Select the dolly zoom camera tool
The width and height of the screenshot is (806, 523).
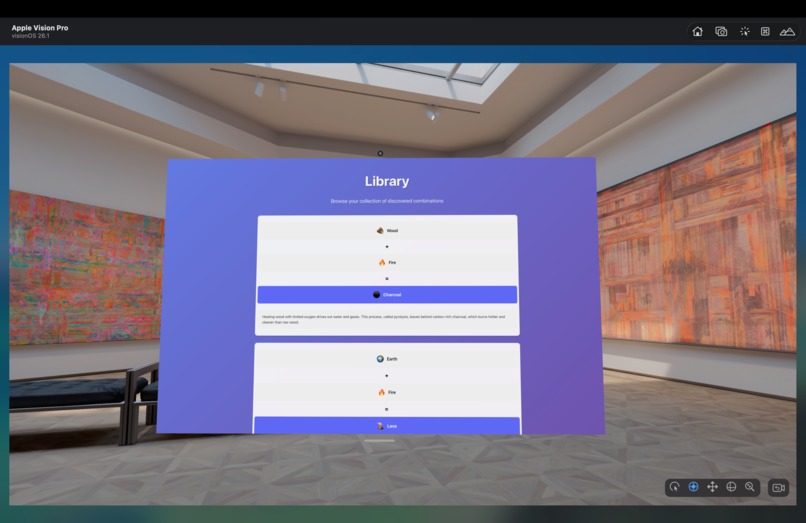[750, 486]
